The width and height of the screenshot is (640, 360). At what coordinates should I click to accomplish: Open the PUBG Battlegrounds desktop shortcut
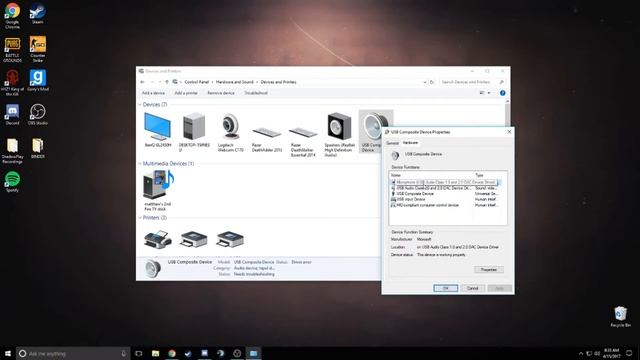12,49
